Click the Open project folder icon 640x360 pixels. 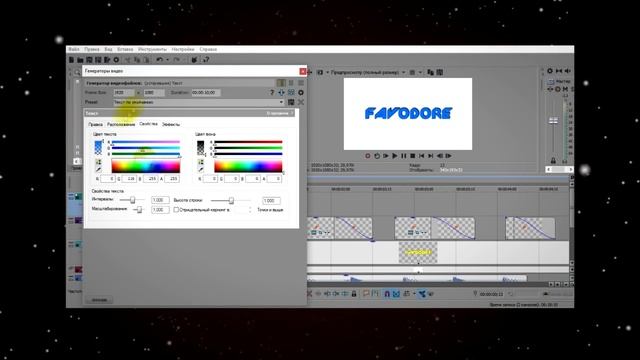coord(80,60)
